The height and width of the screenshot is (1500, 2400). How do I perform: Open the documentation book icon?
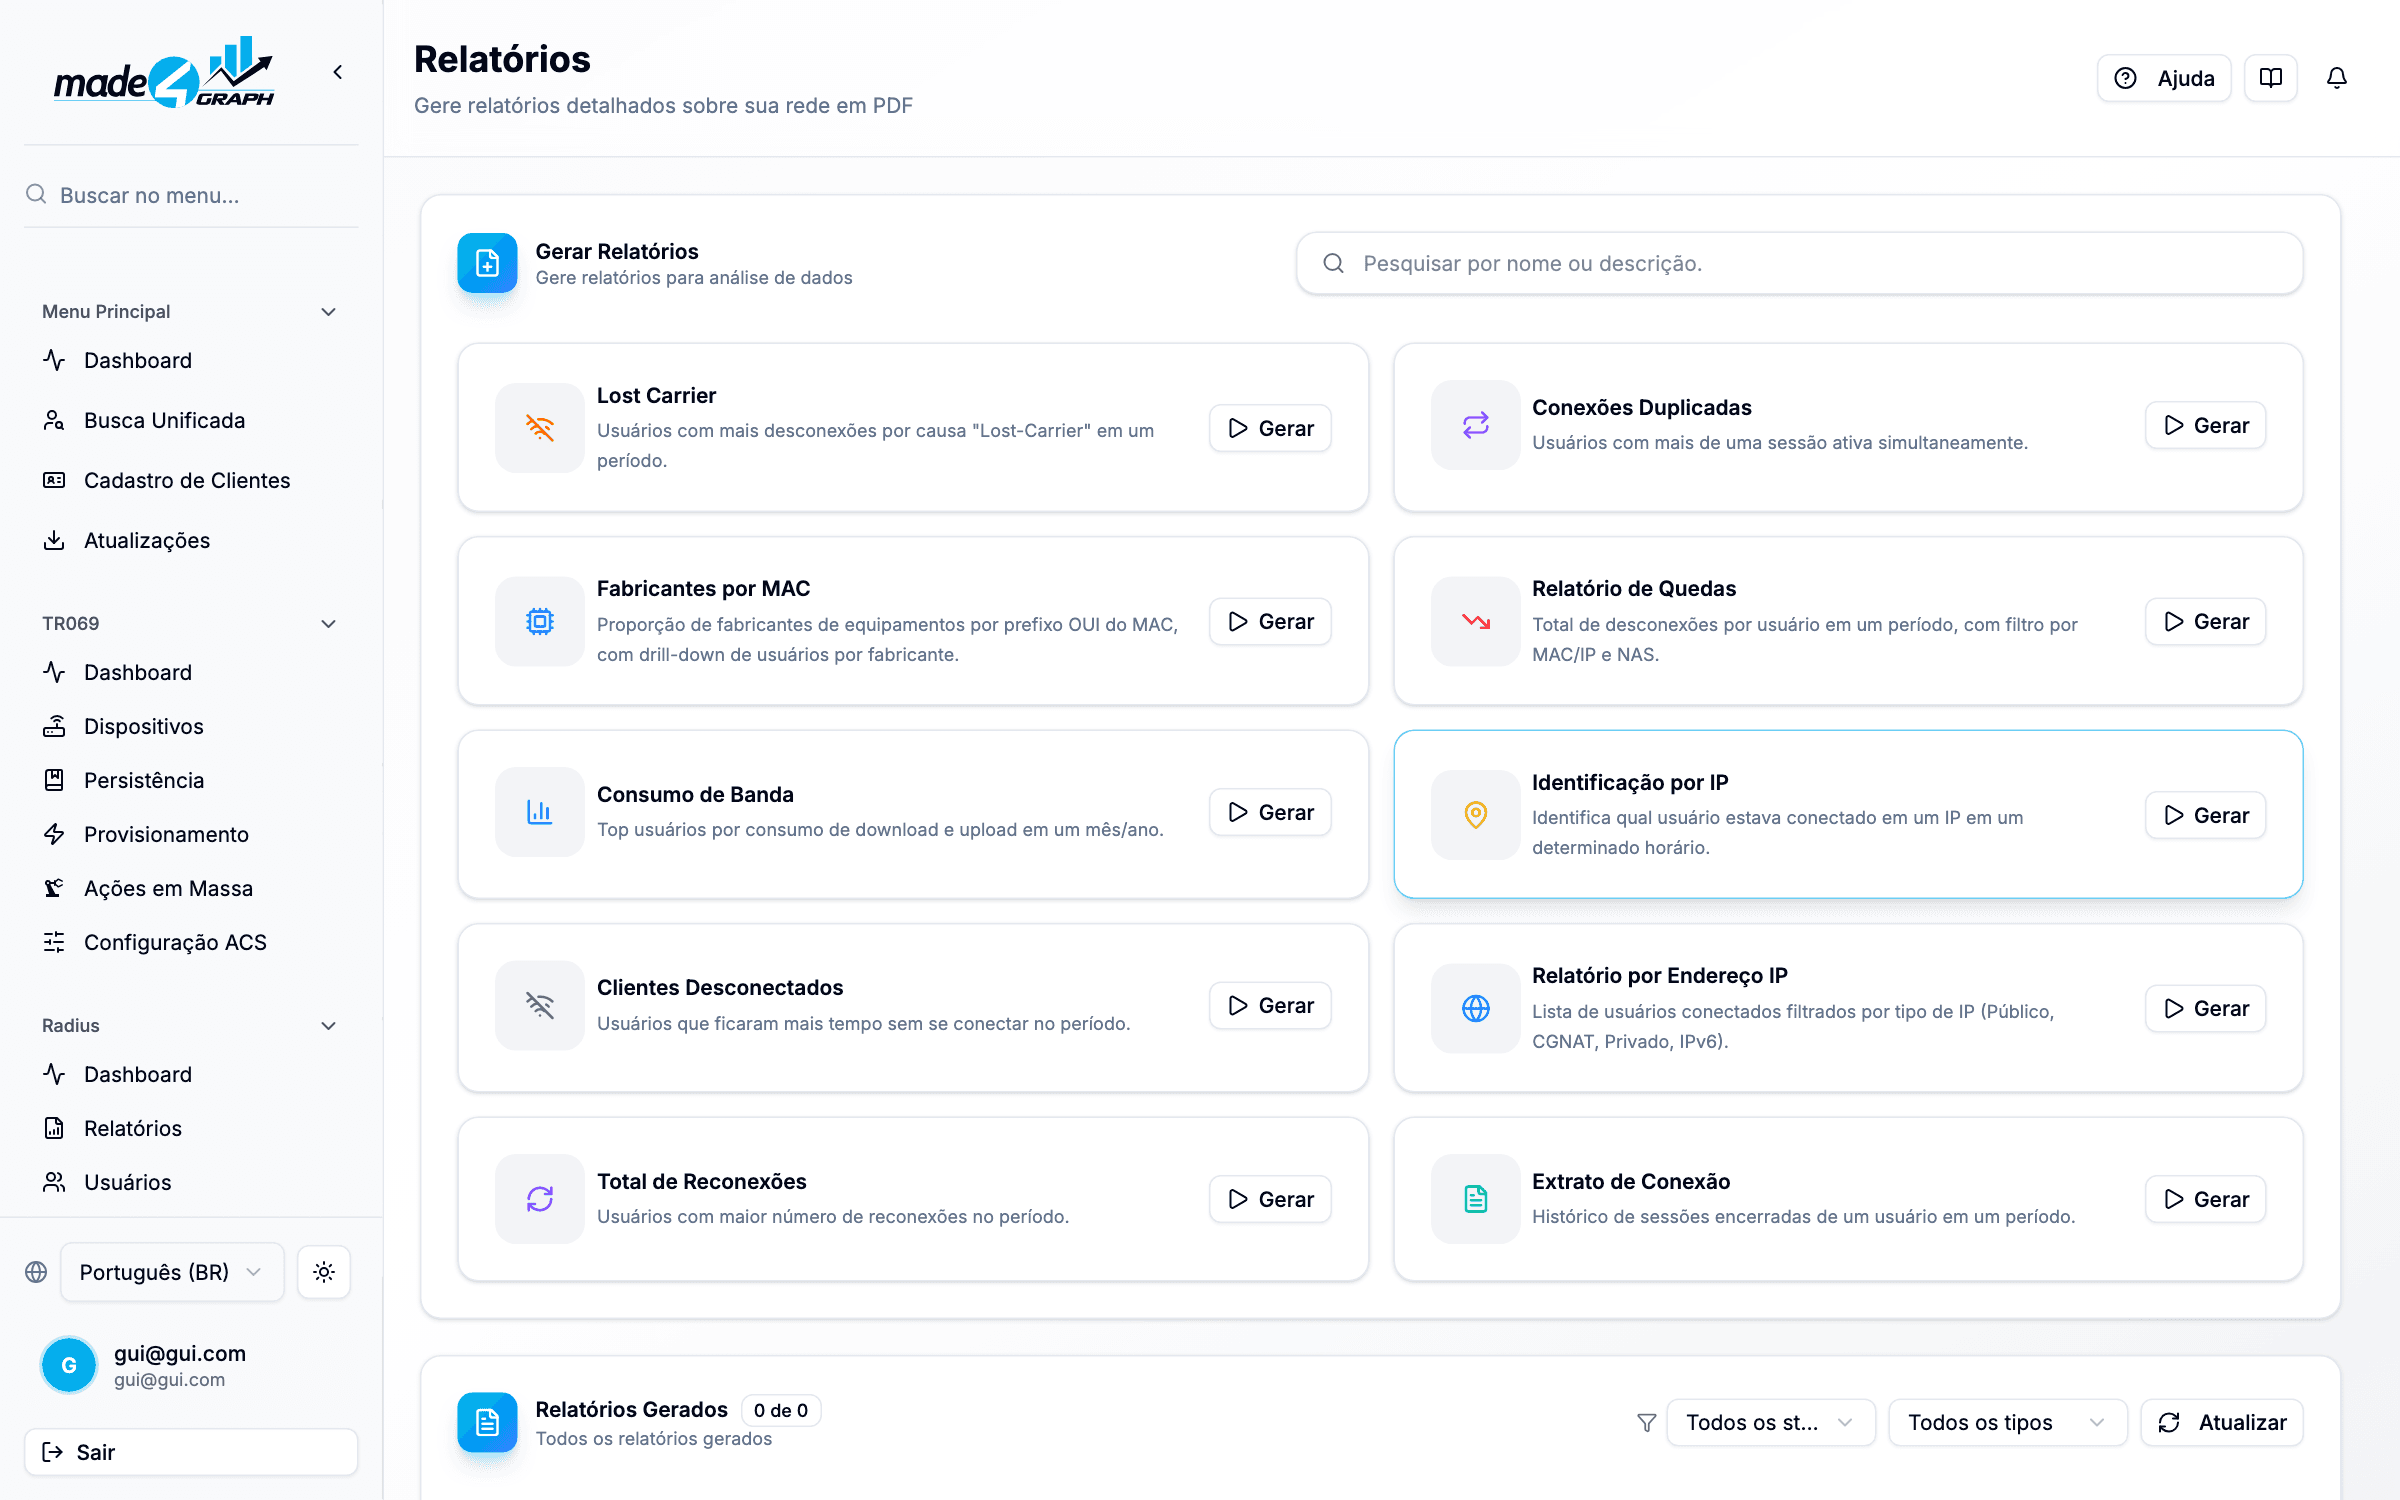click(2270, 78)
